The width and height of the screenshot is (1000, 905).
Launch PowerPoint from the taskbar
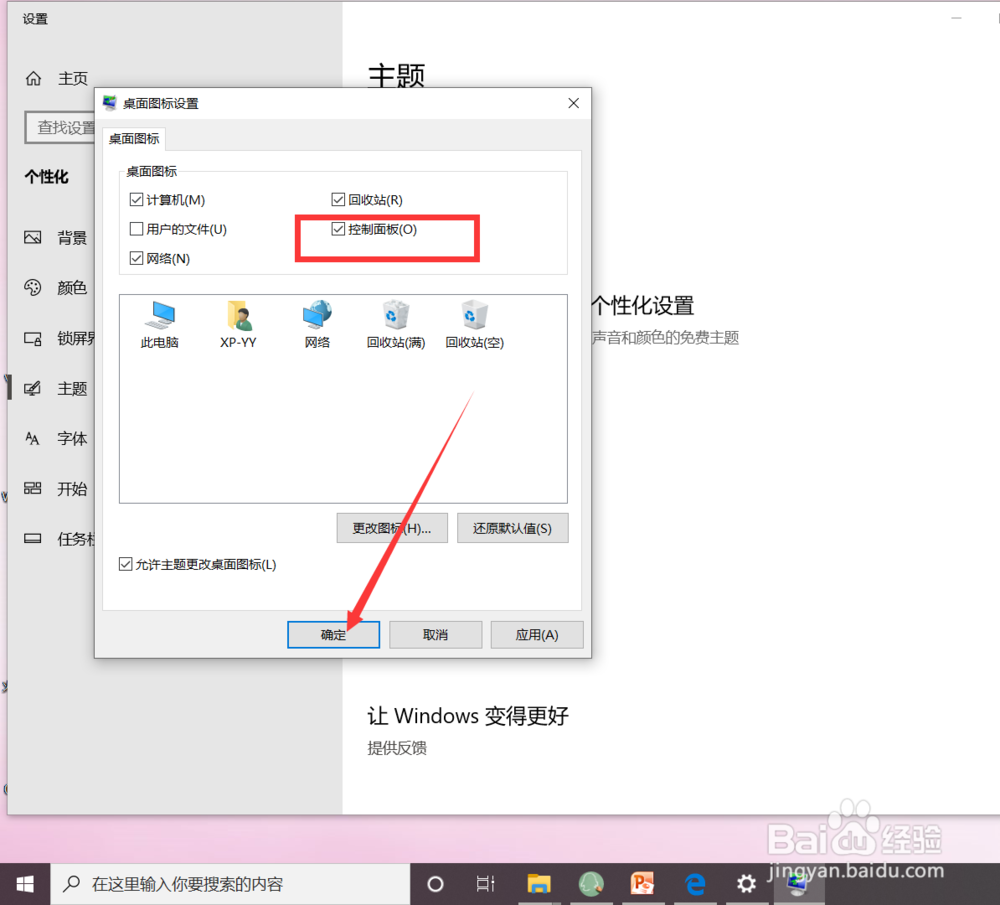click(x=643, y=884)
